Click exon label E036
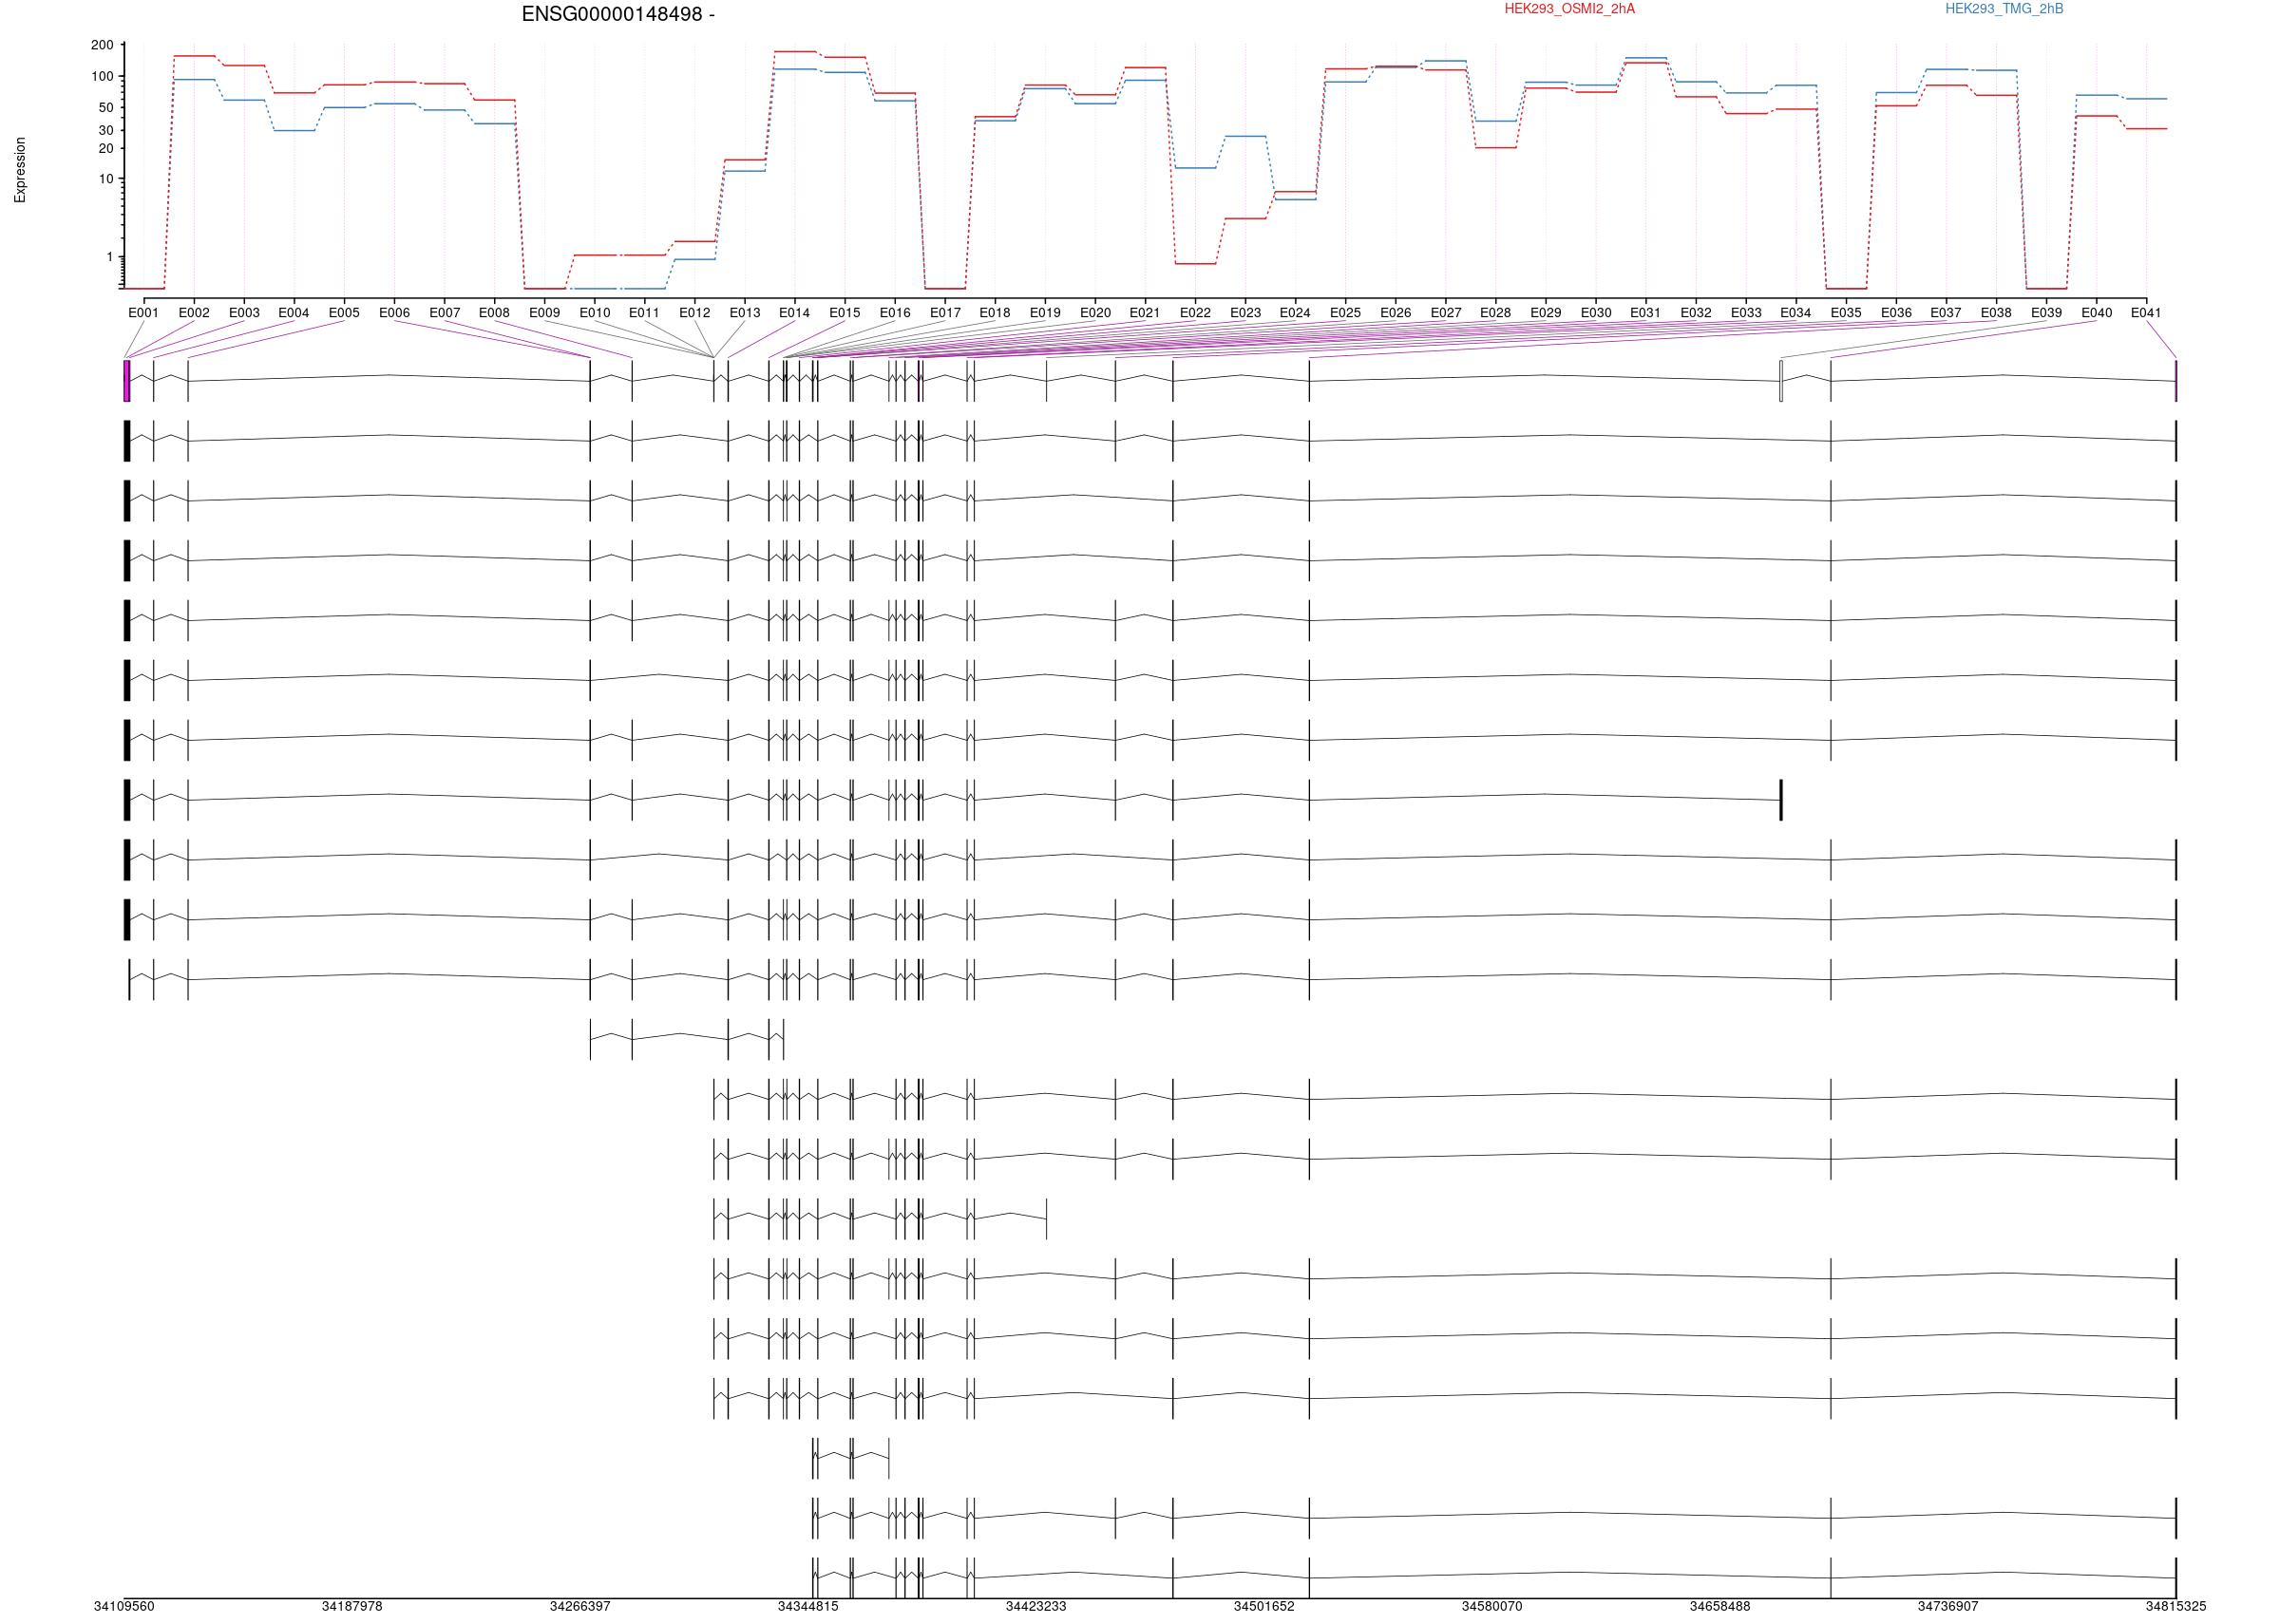The image size is (2280, 1624). tap(1896, 313)
